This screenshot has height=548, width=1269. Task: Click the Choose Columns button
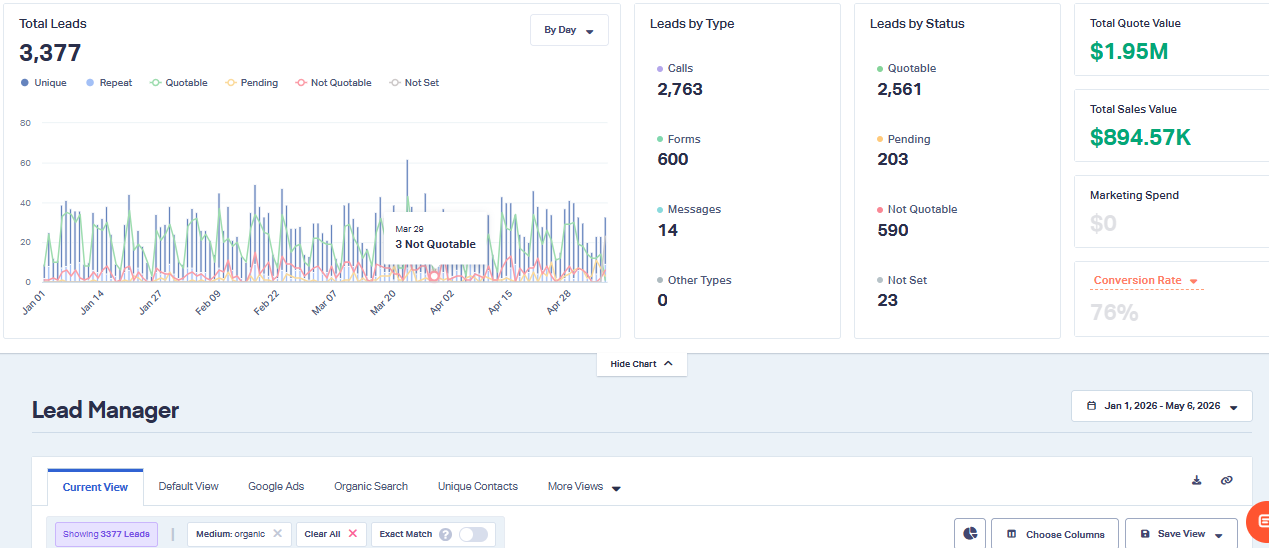(x=1055, y=534)
